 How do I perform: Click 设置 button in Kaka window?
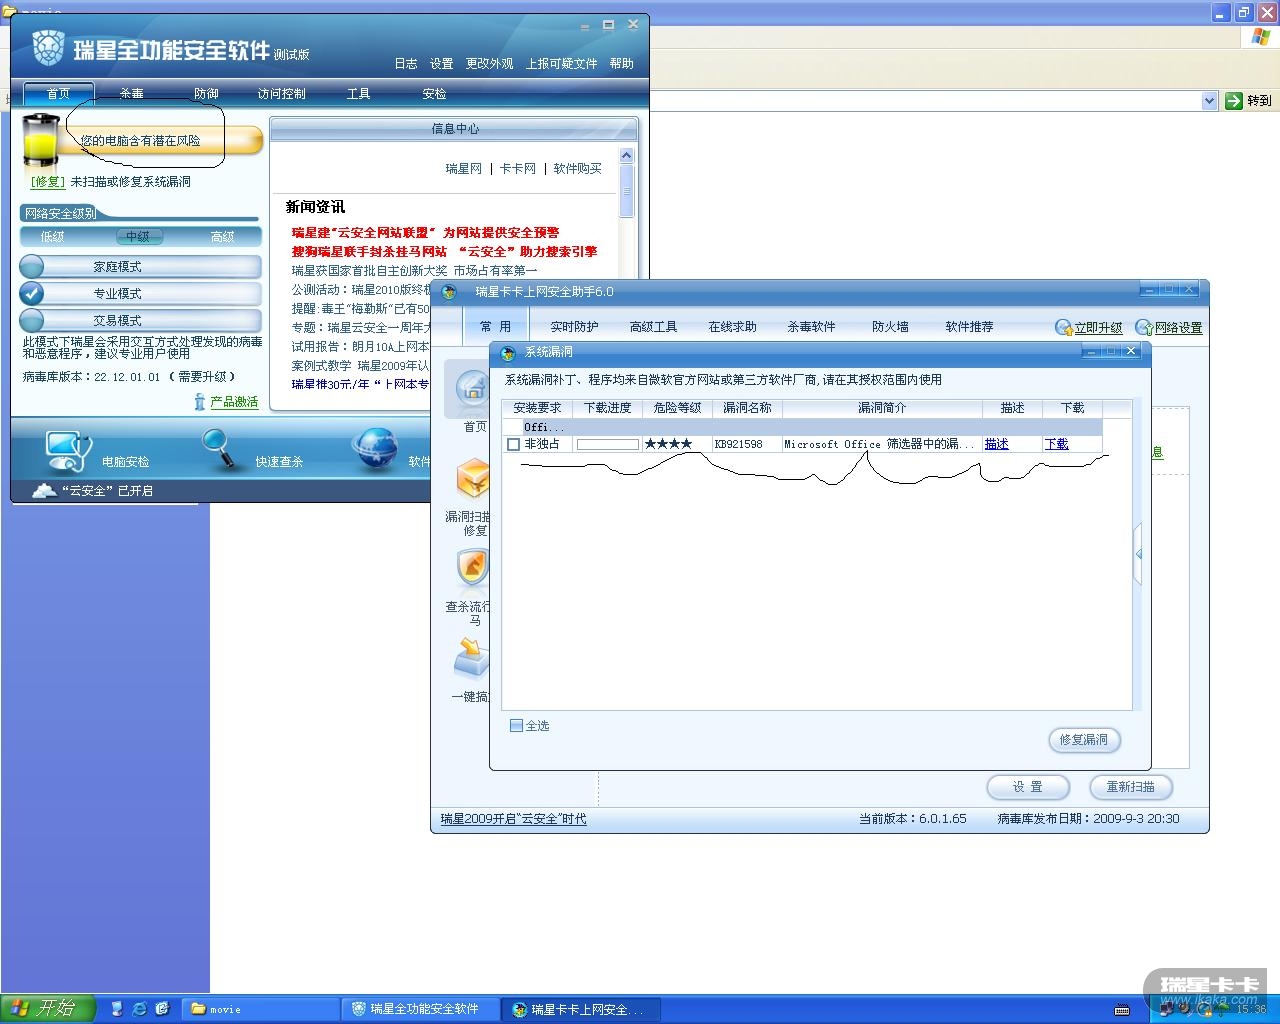tap(1027, 787)
